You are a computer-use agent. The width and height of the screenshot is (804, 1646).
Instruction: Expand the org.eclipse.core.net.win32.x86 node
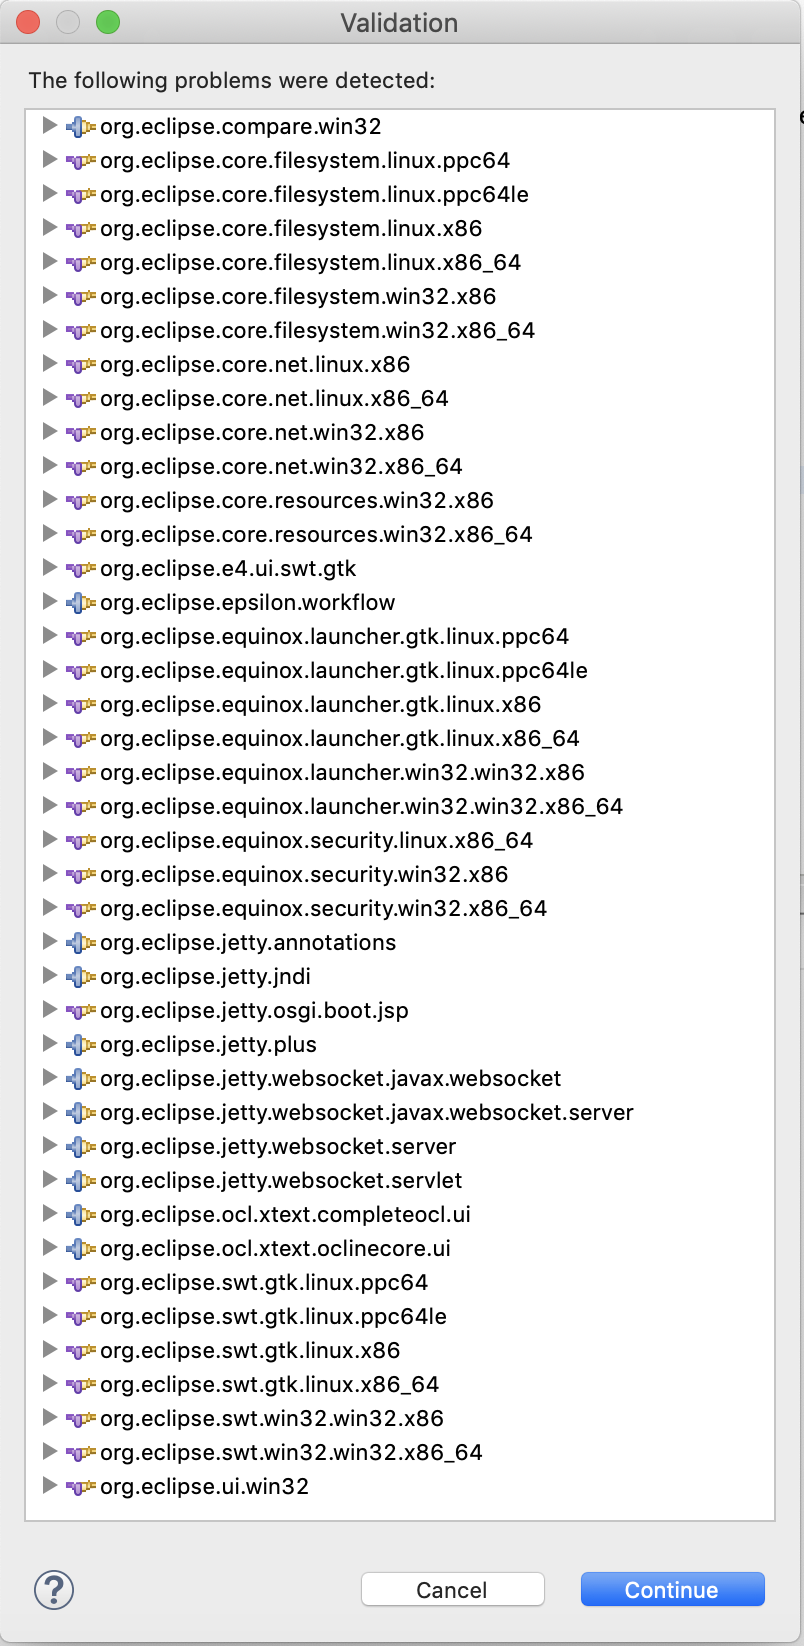click(x=49, y=432)
